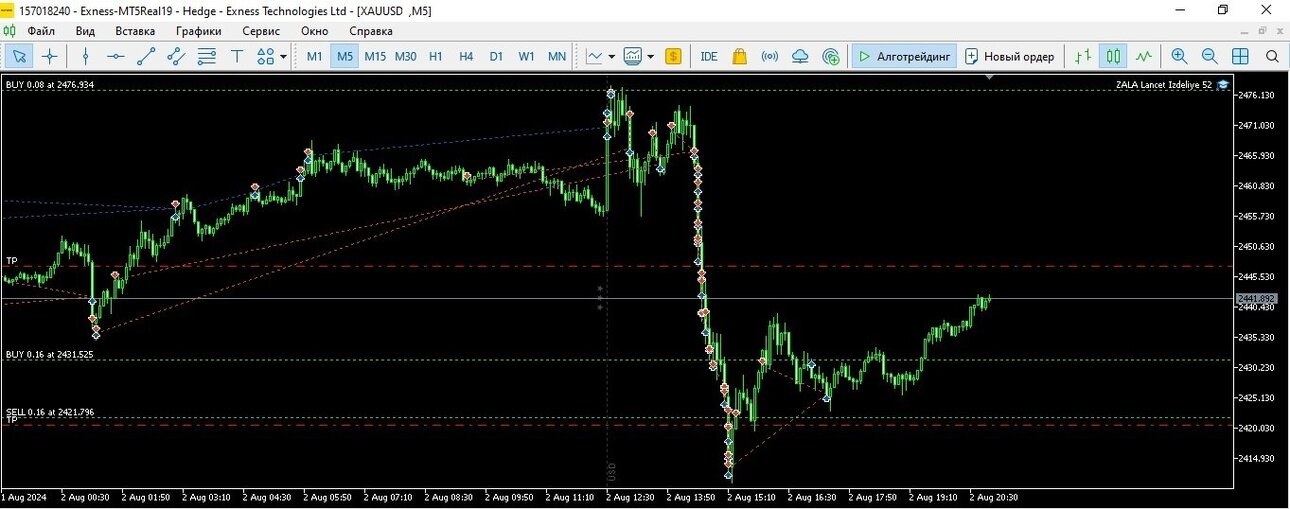This screenshot has width=1290, height=509.
Task: Click the VPS add server icon
Action: [831, 56]
